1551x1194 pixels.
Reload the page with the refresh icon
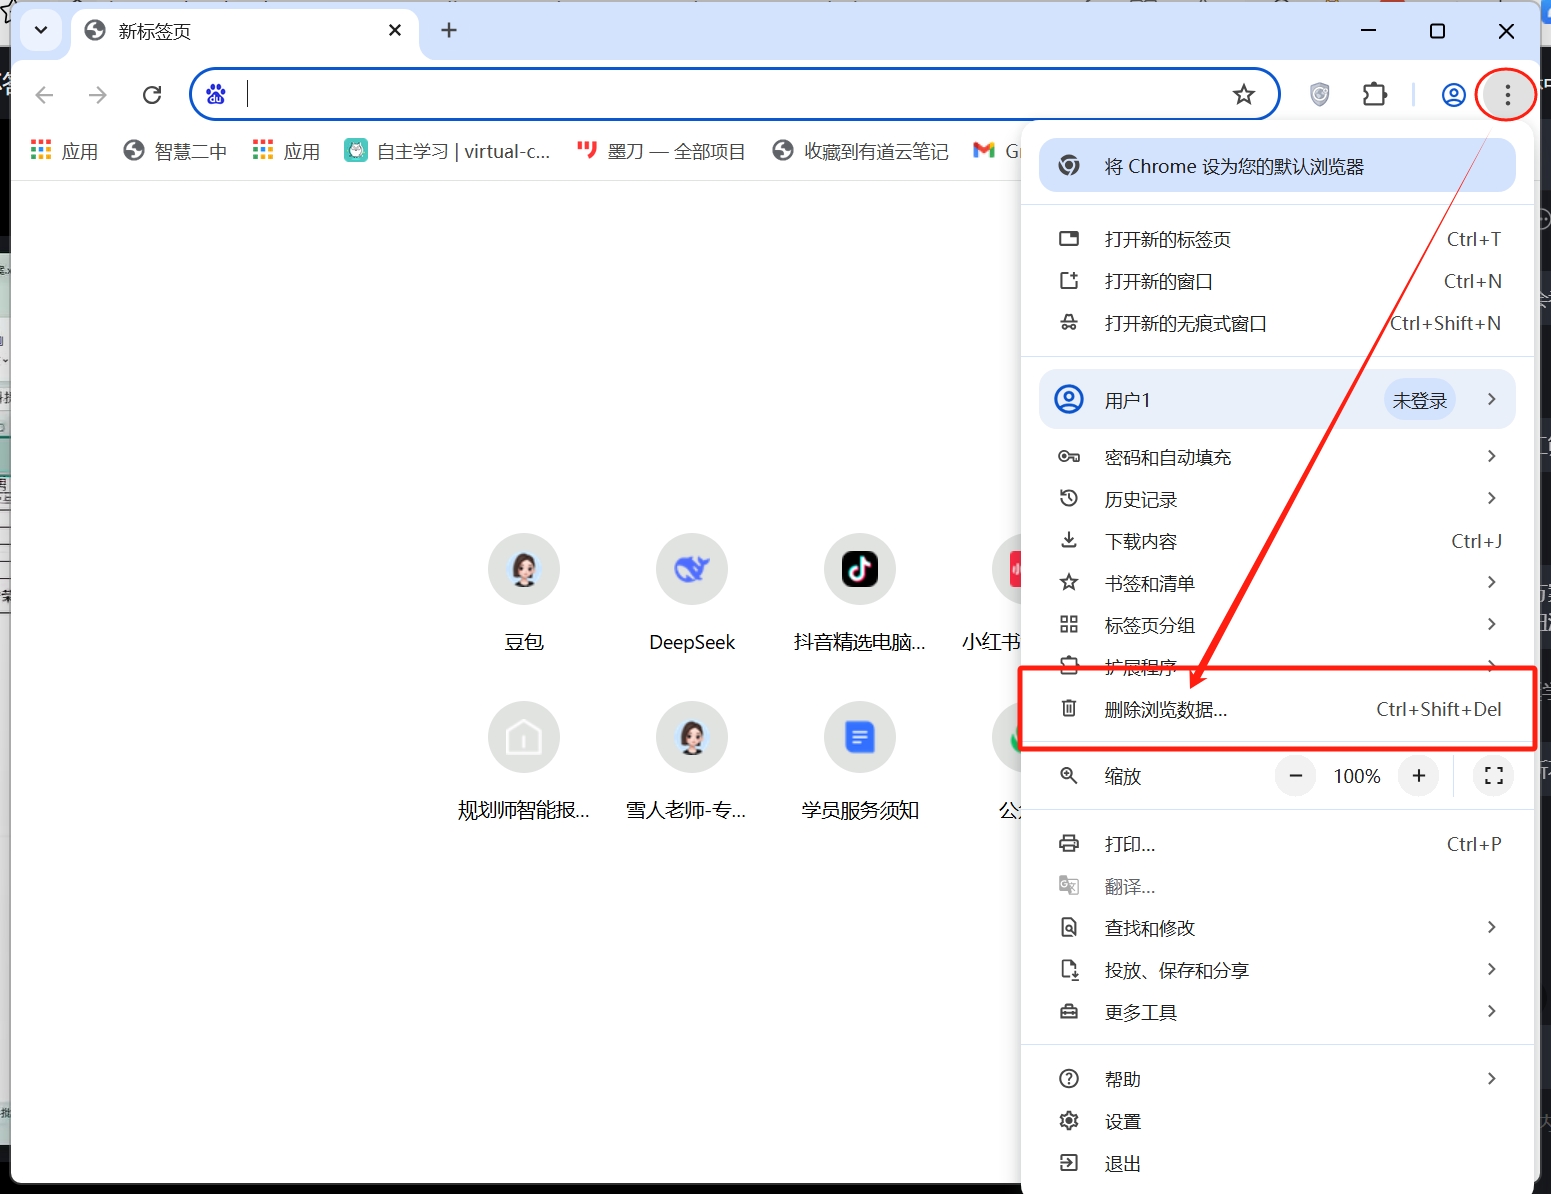tap(152, 94)
